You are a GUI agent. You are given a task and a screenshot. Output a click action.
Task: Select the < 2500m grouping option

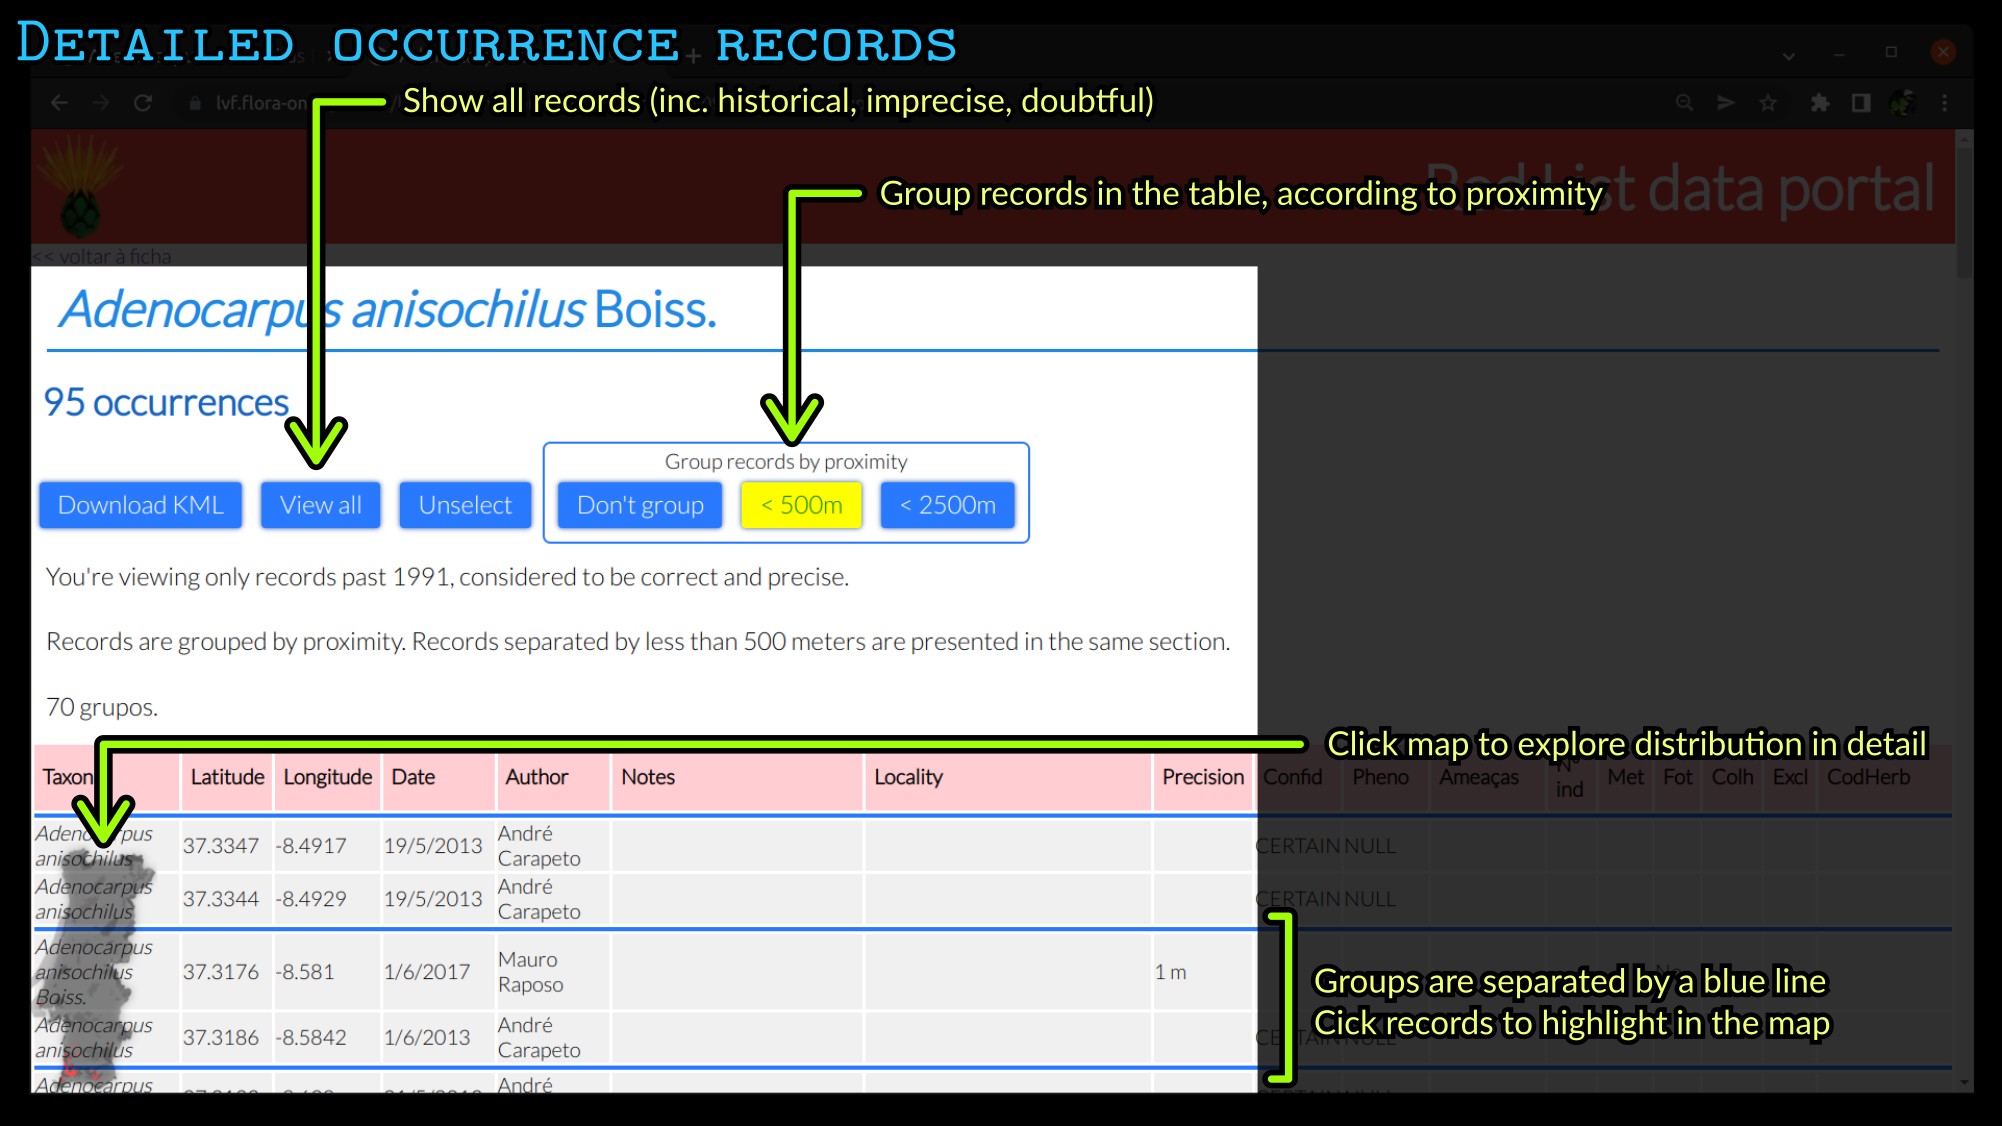(x=947, y=505)
